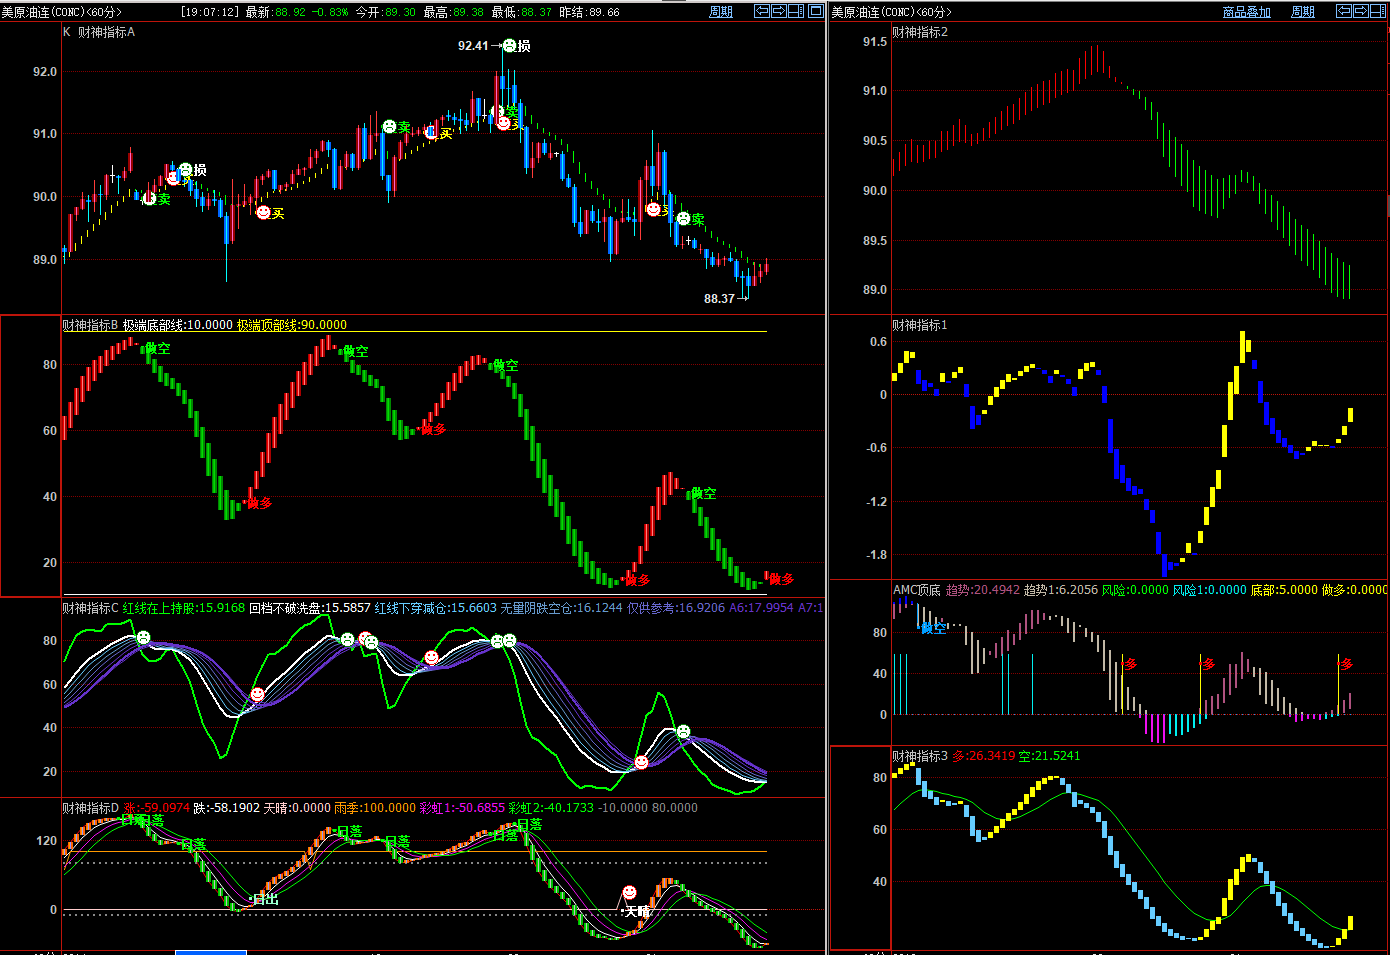Viewport: 1390px width, 955px height.
Task: Click the AMC顶底 indicator title
Action: tap(916, 590)
